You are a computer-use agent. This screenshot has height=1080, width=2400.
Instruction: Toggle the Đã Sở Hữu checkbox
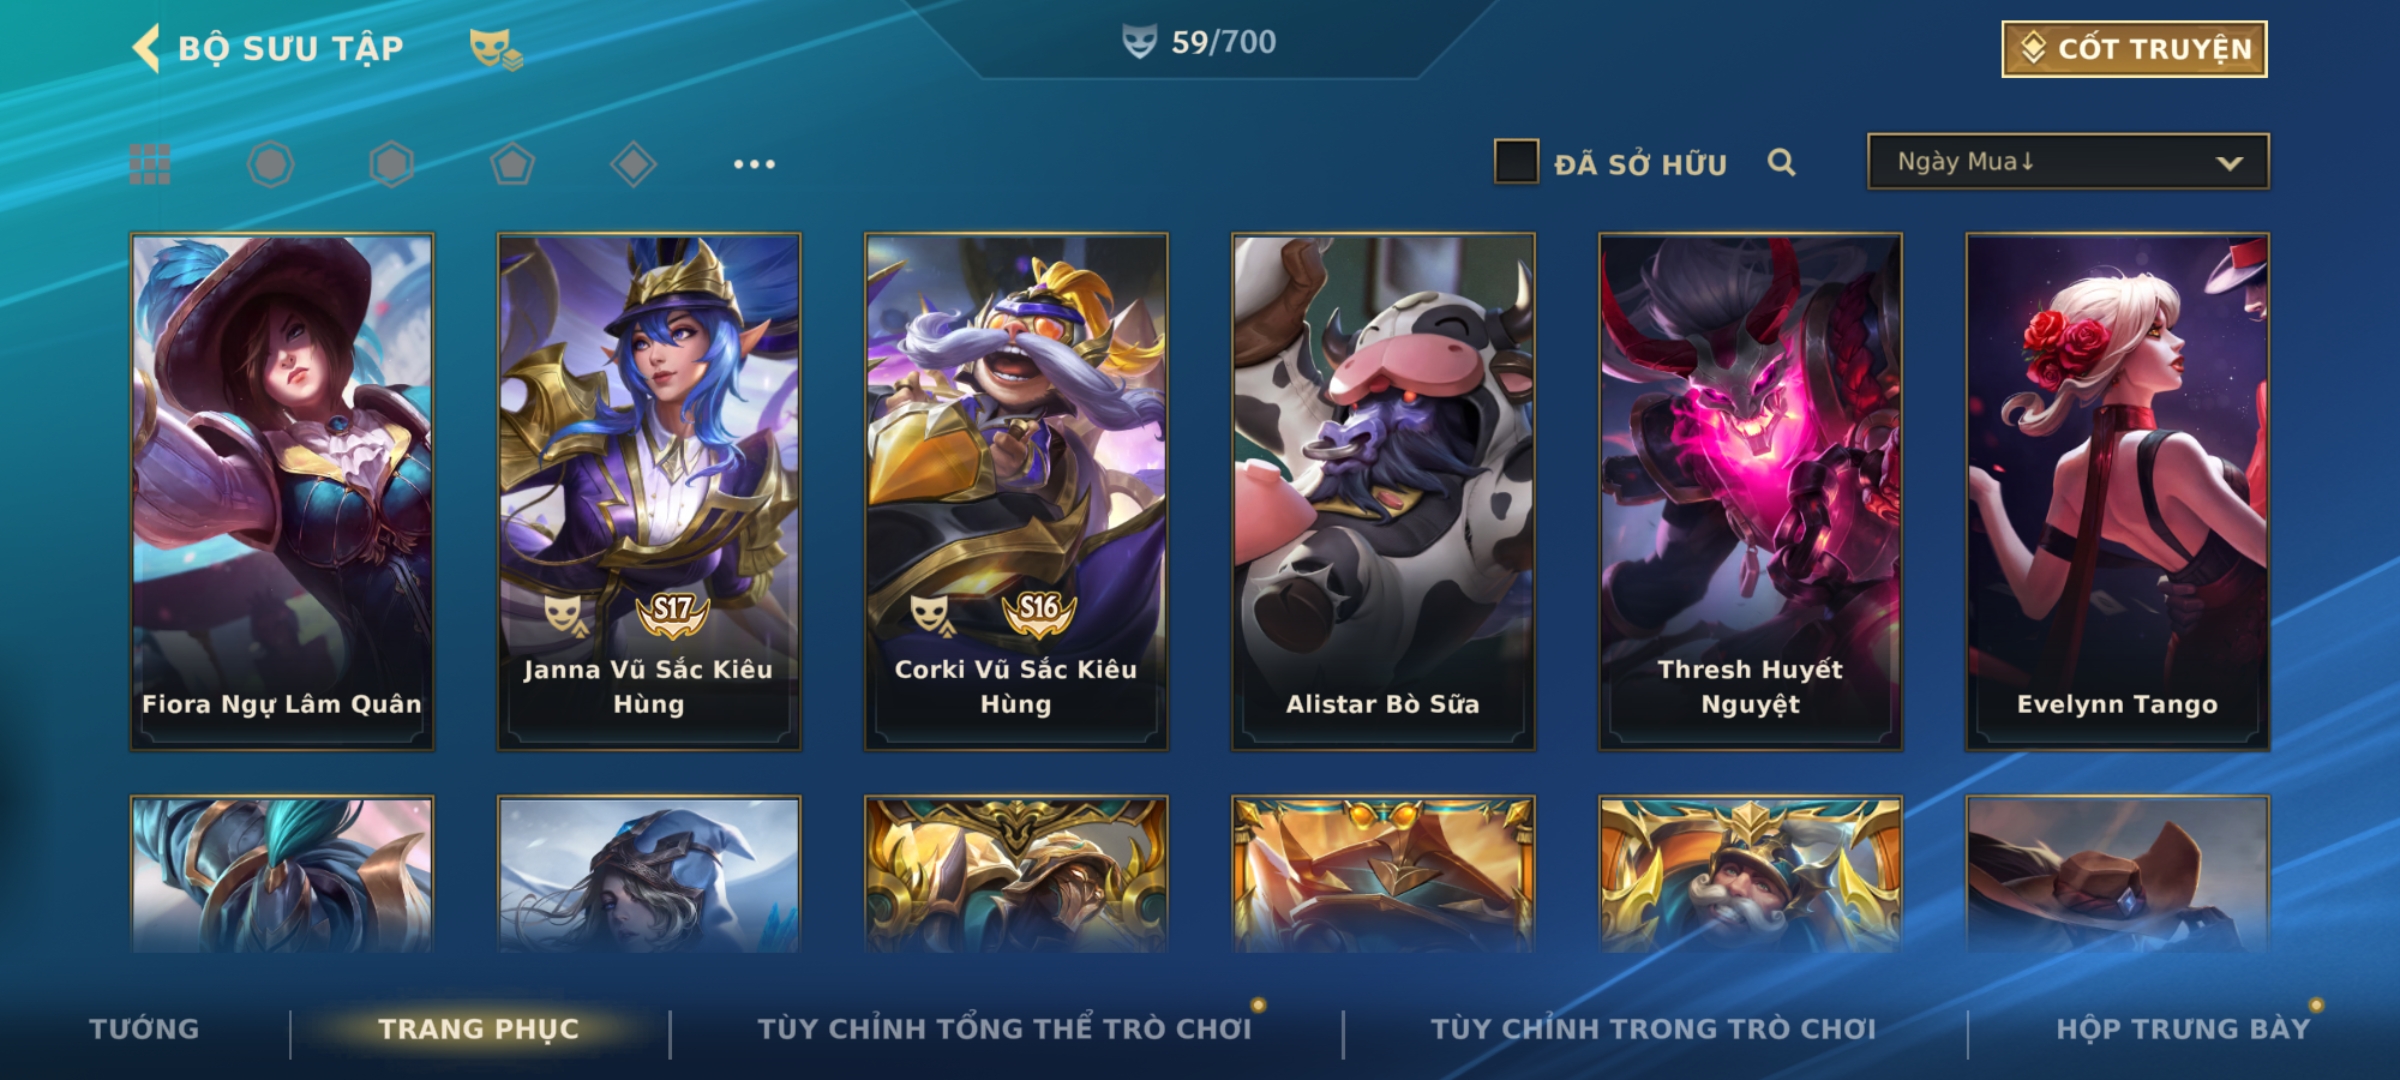1516,162
